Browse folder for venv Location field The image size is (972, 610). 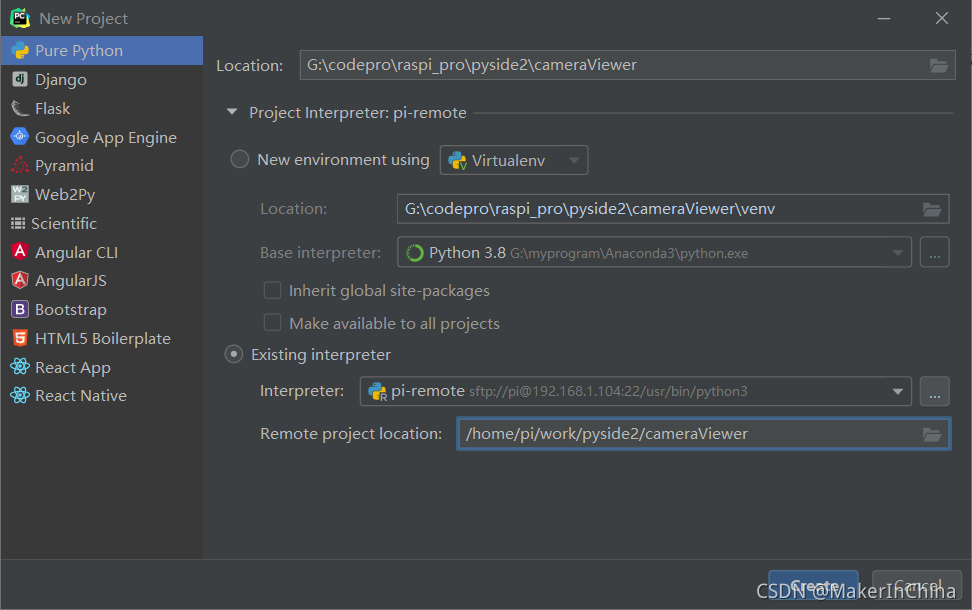coord(932,210)
